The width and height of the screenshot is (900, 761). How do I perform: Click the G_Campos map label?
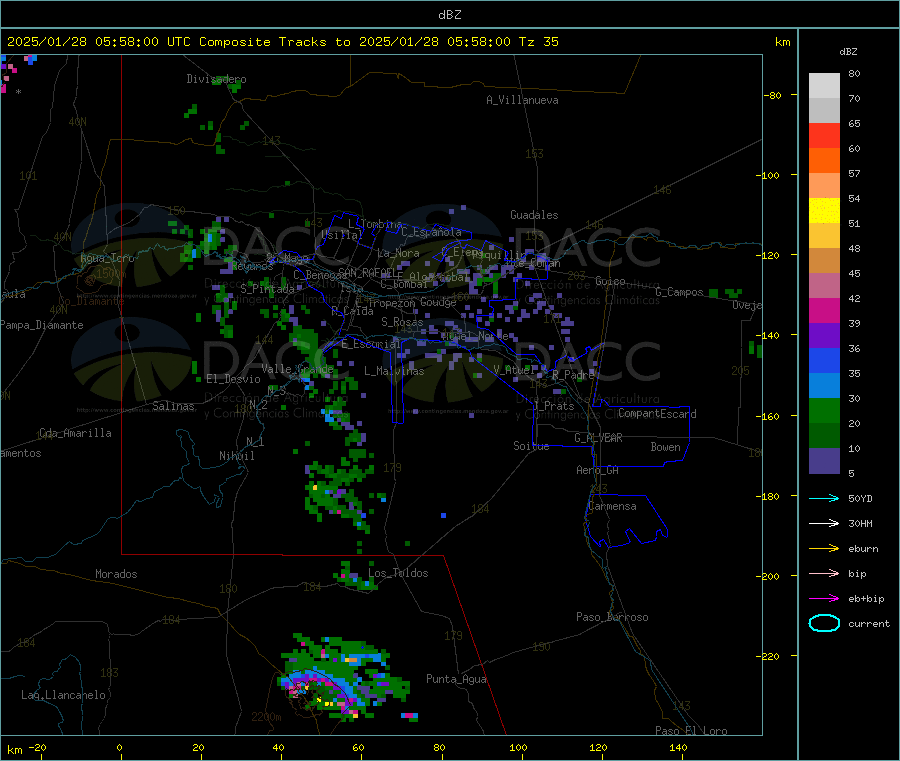coord(679,292)
